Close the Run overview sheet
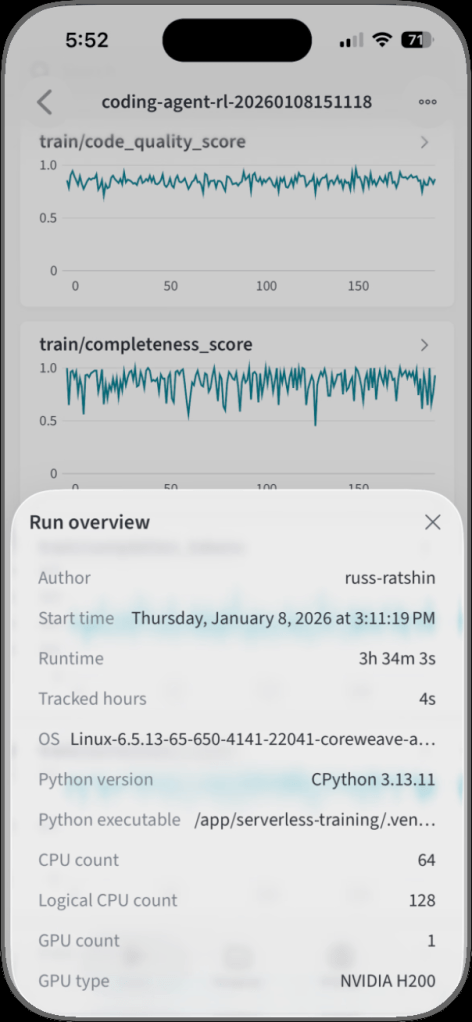 click(432, 521)
